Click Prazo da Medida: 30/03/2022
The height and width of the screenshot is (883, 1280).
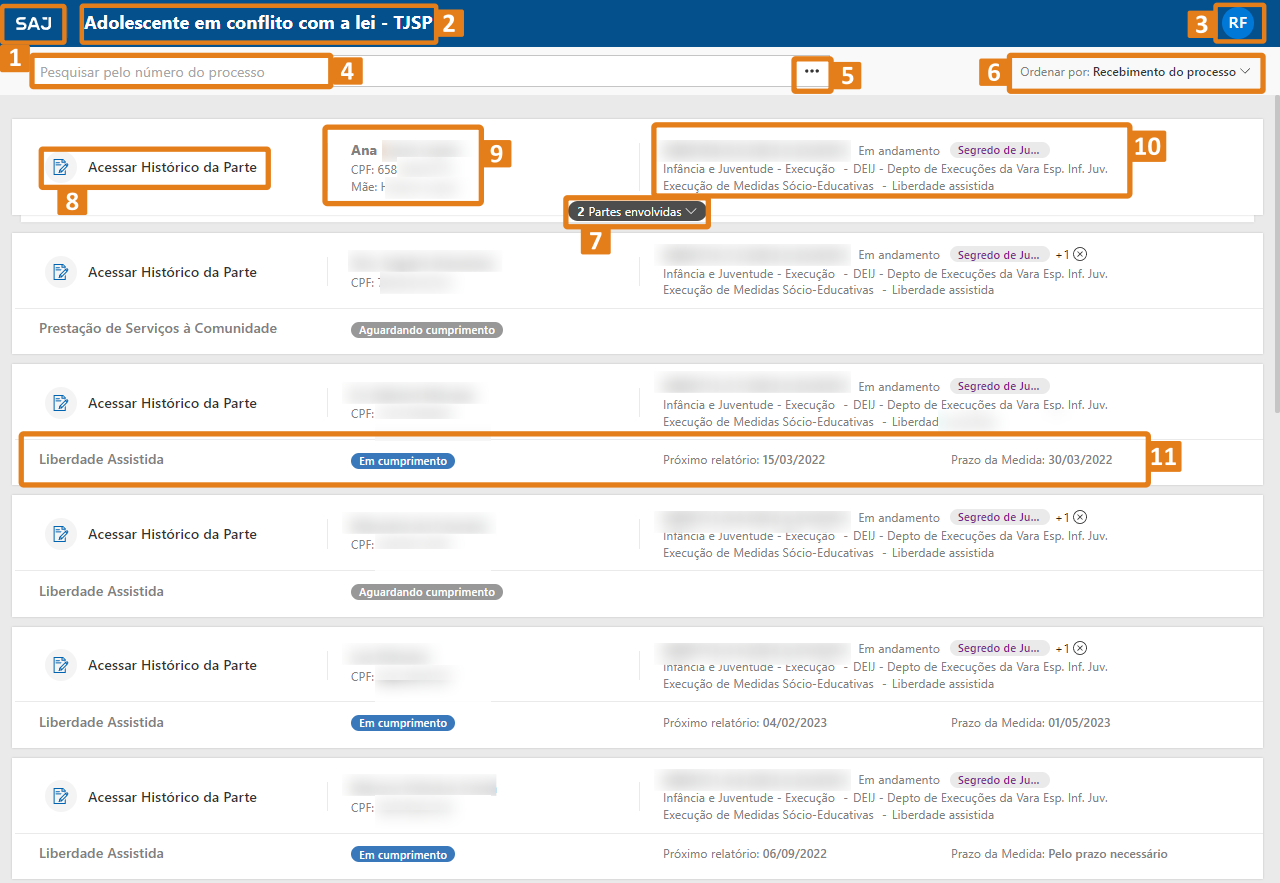coord(1031,460)
